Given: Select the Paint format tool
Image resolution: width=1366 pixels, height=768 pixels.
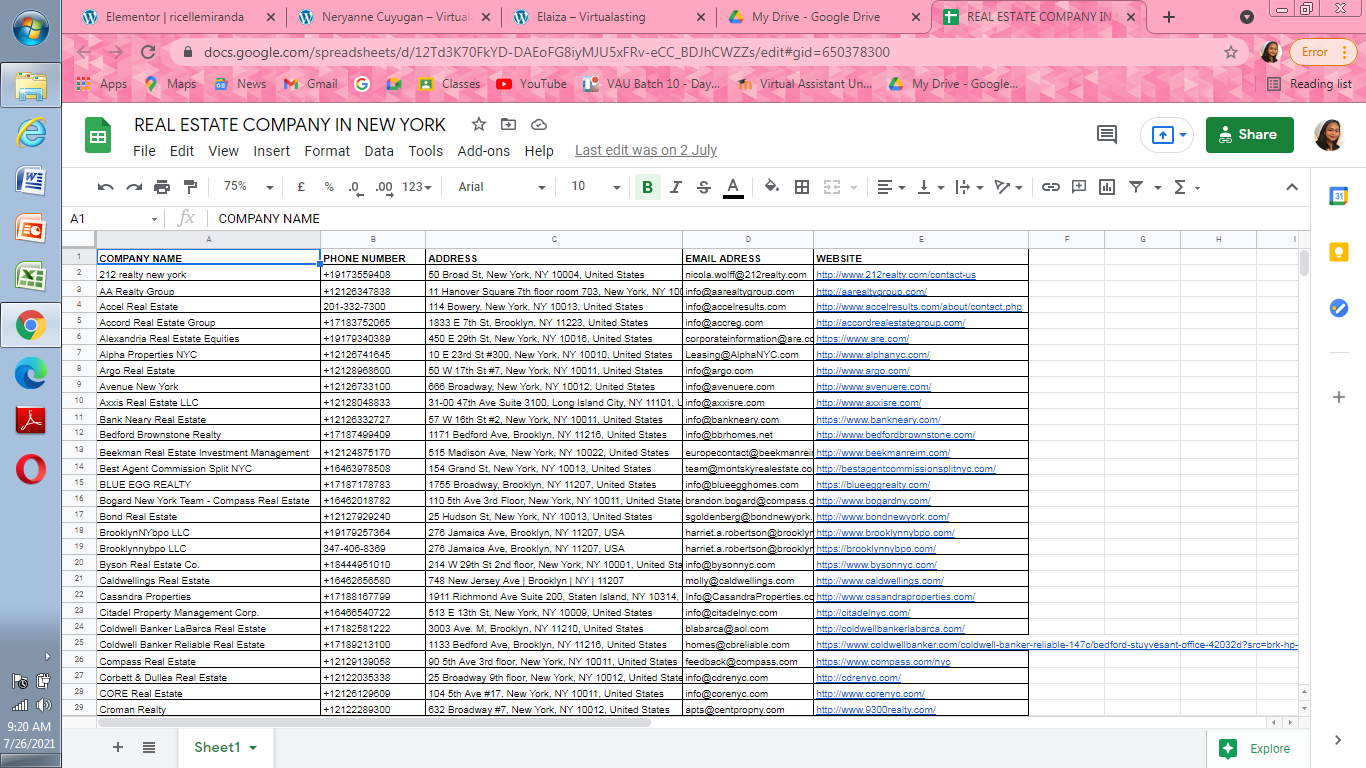Looking at the screenshot, I should tap(190, 187).
